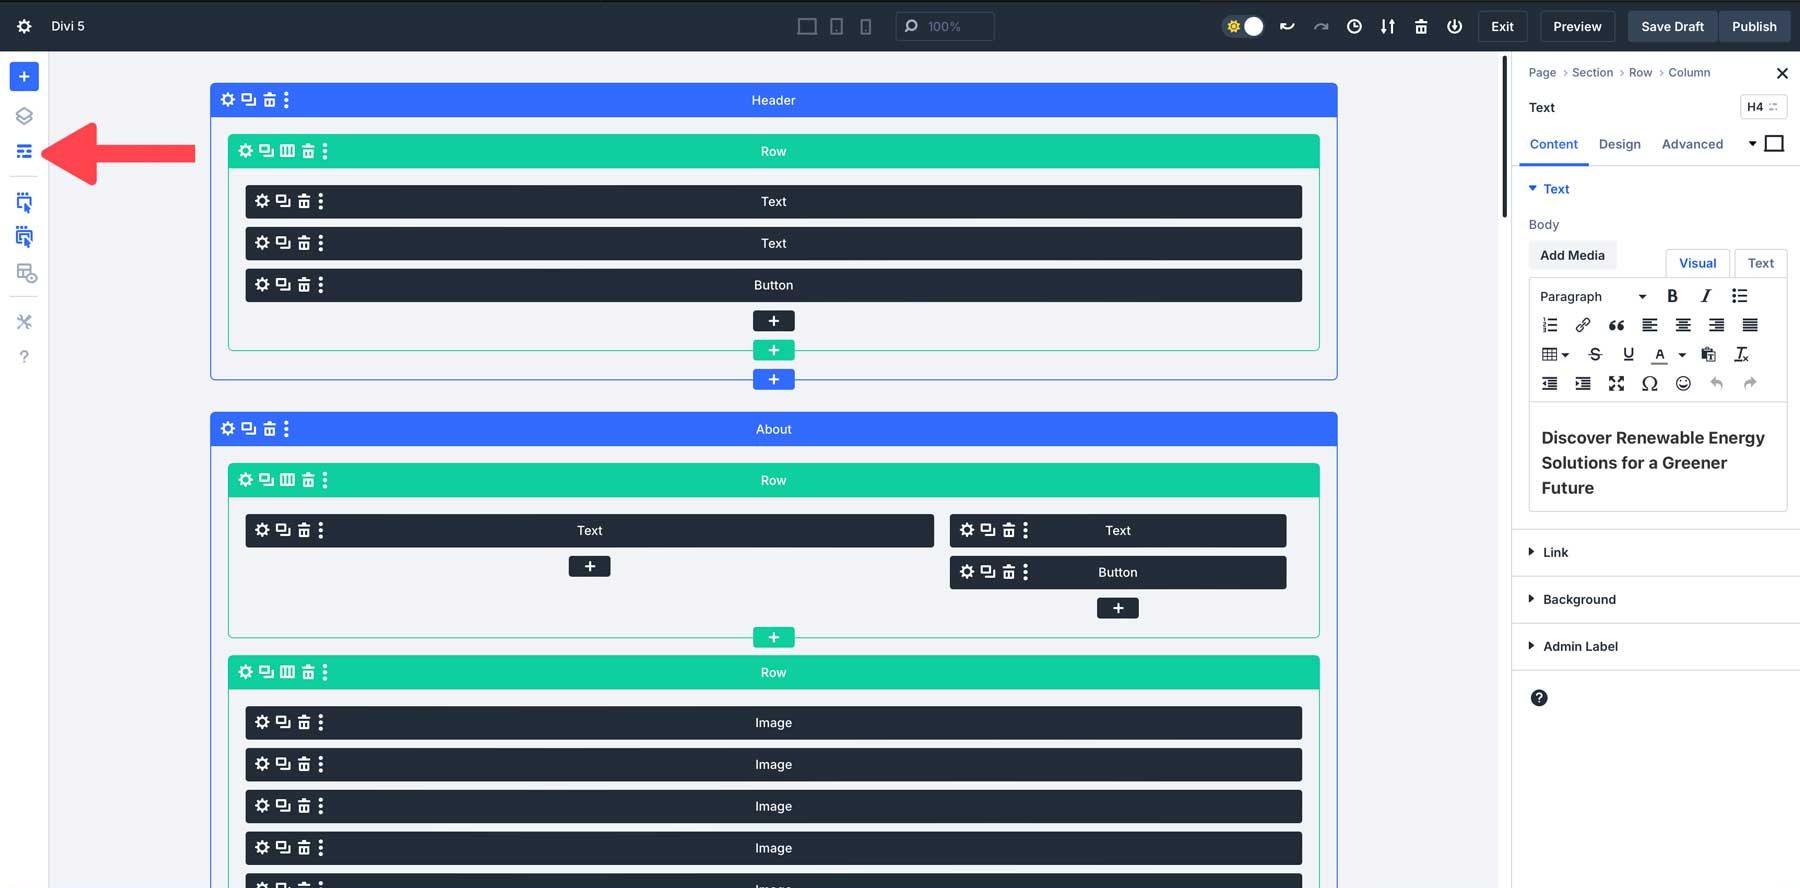Duplicate the Button module in Header row
This screenshot has width=1800, height=888.
tap(283, 285)
